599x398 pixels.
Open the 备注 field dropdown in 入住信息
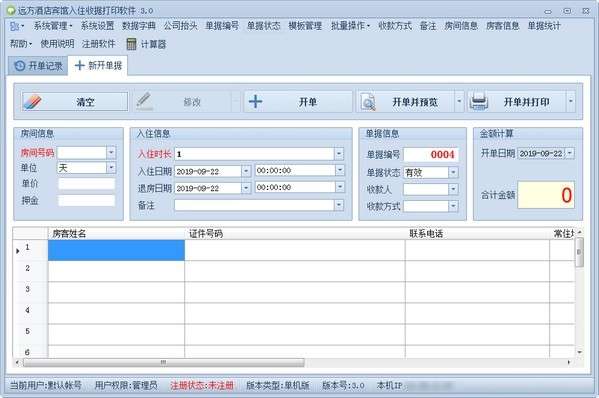coord(339,205)
